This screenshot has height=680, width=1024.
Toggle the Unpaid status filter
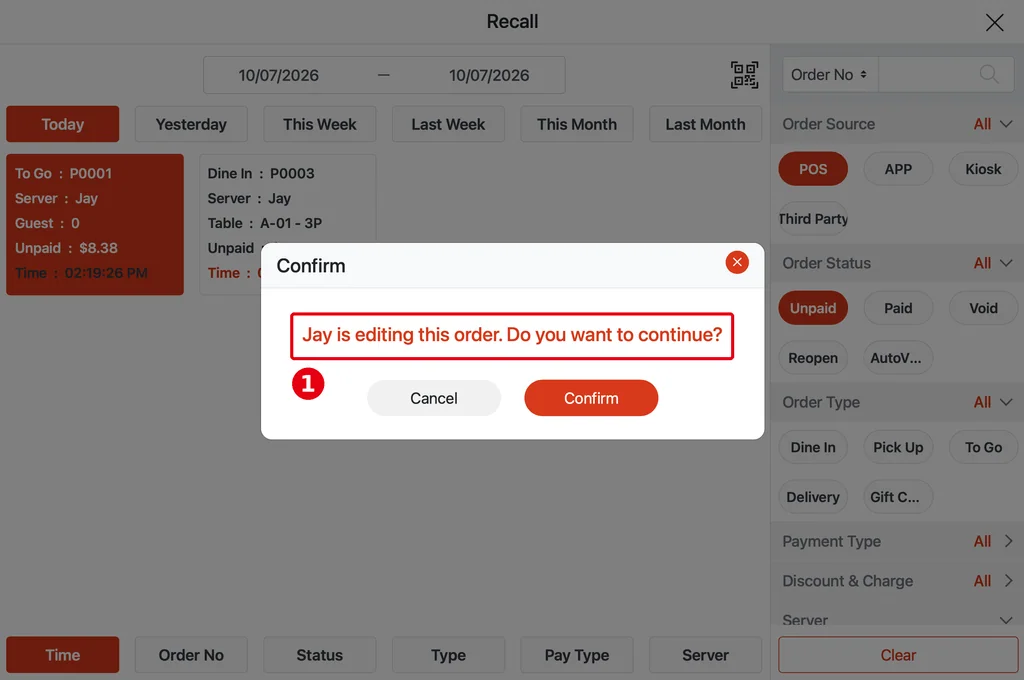pos(813,308)
